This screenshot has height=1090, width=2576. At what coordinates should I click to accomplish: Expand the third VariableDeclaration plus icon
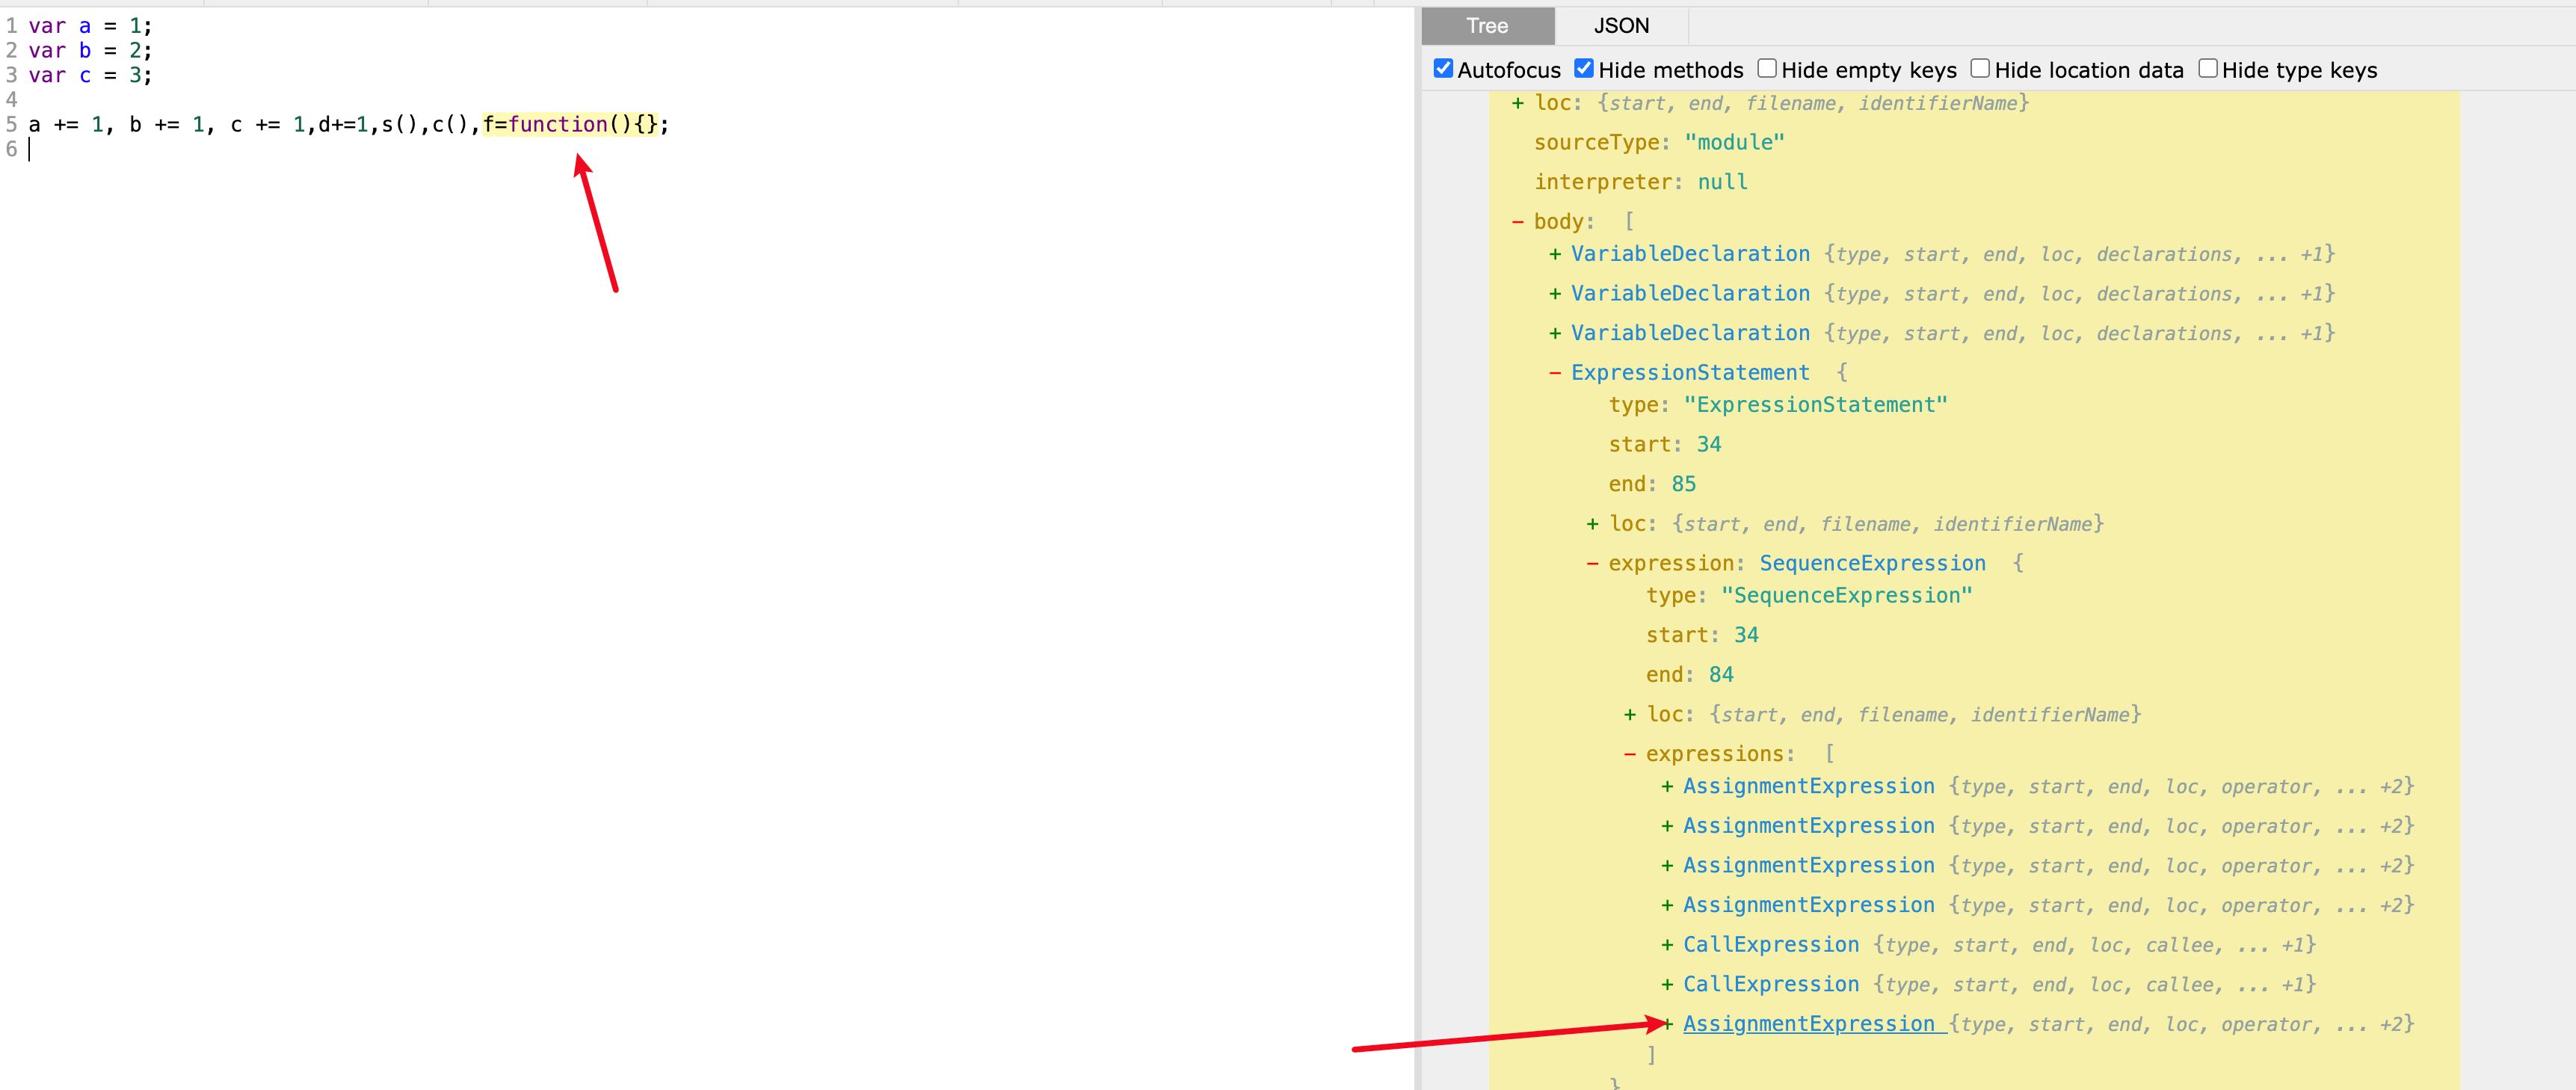click(x=1555, y=333)
